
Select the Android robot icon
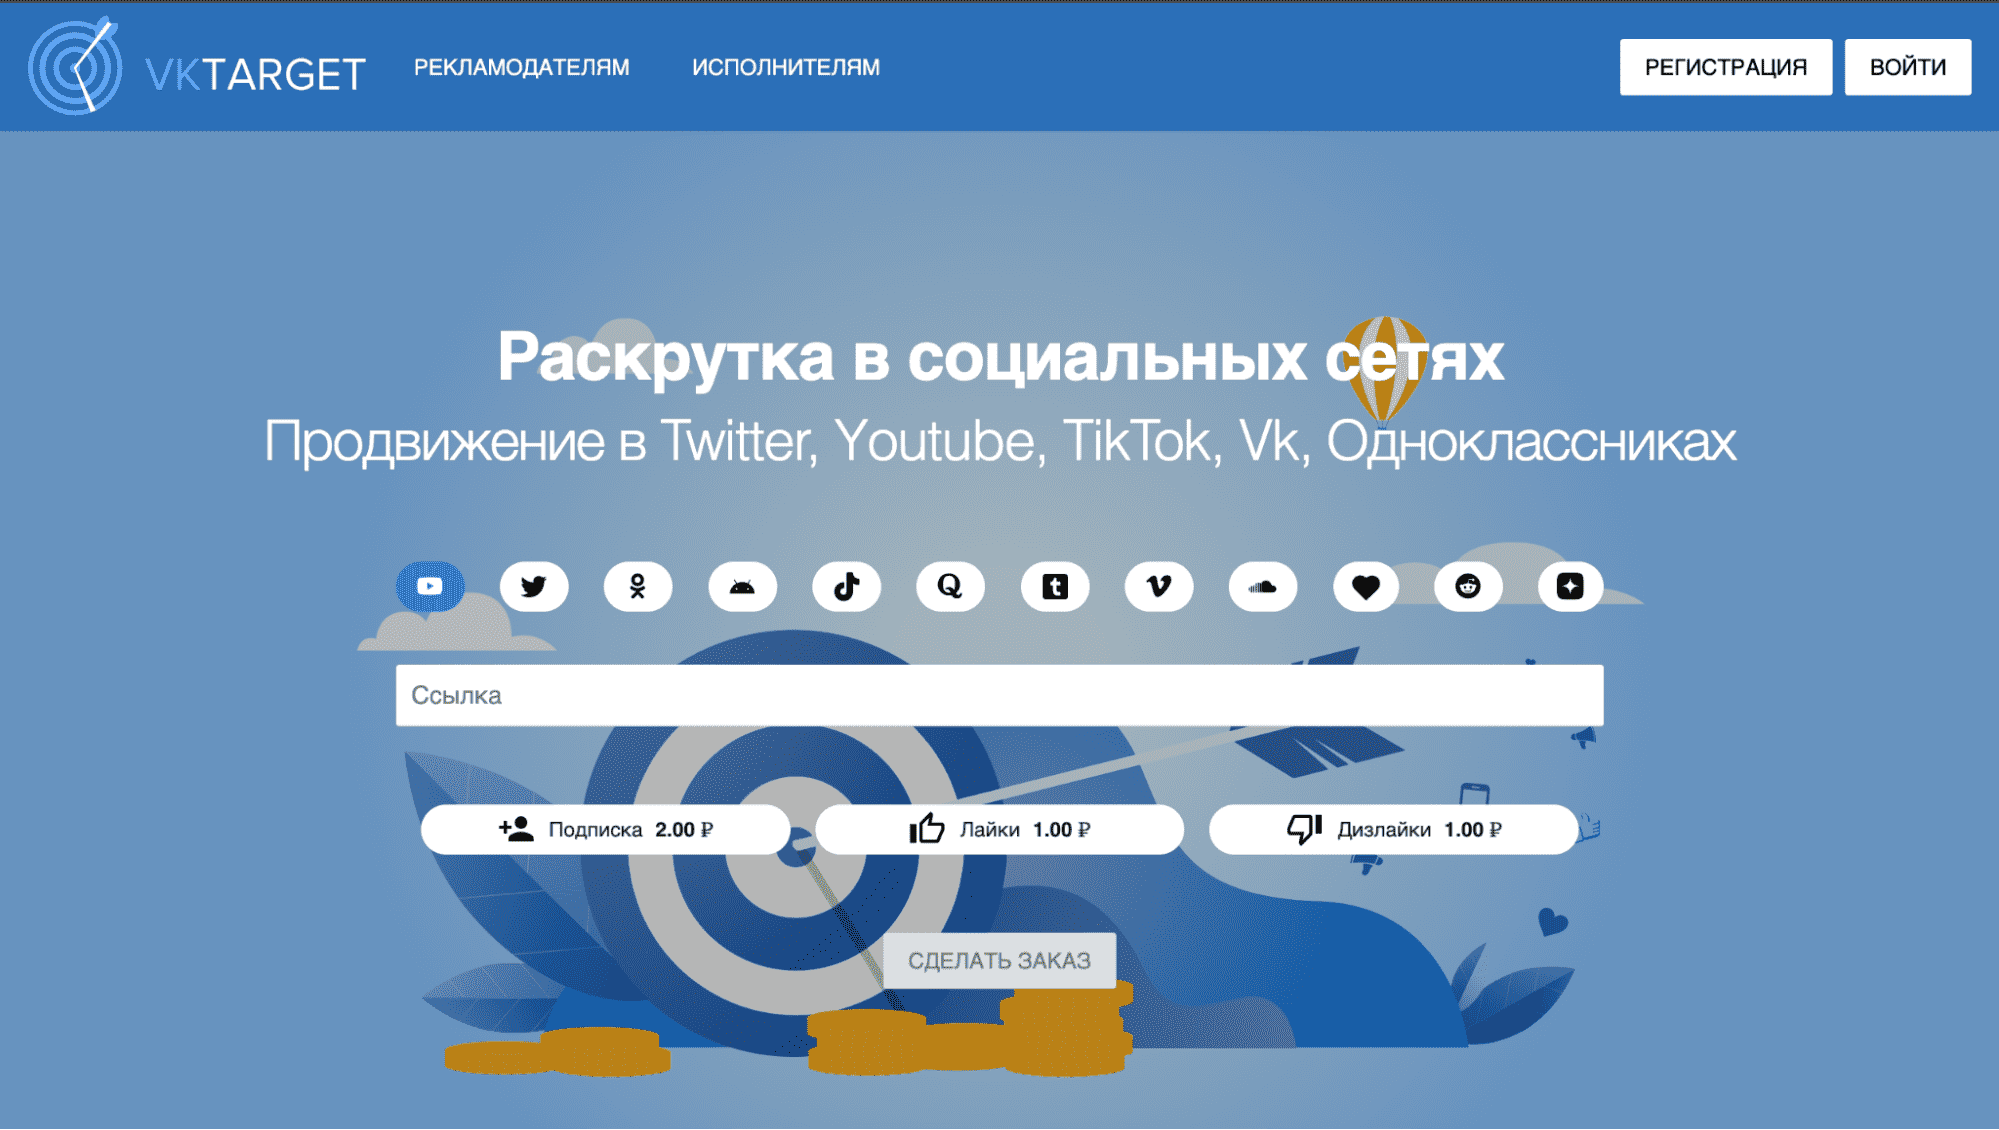[742, 586]
